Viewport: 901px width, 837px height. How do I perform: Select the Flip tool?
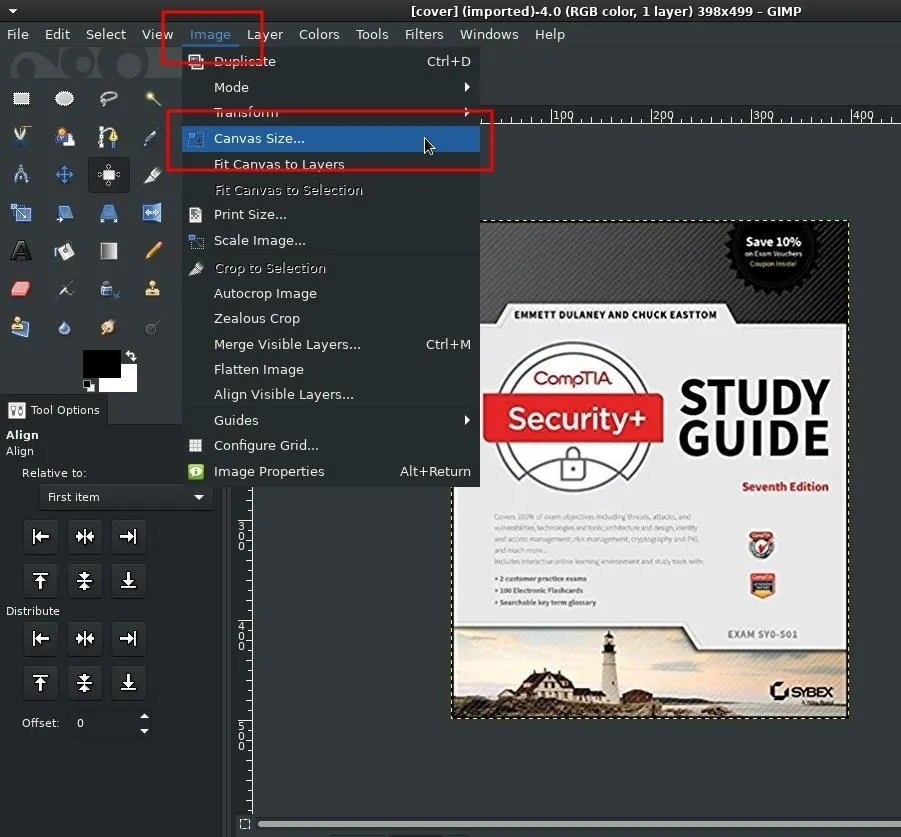tap(152, 213)
